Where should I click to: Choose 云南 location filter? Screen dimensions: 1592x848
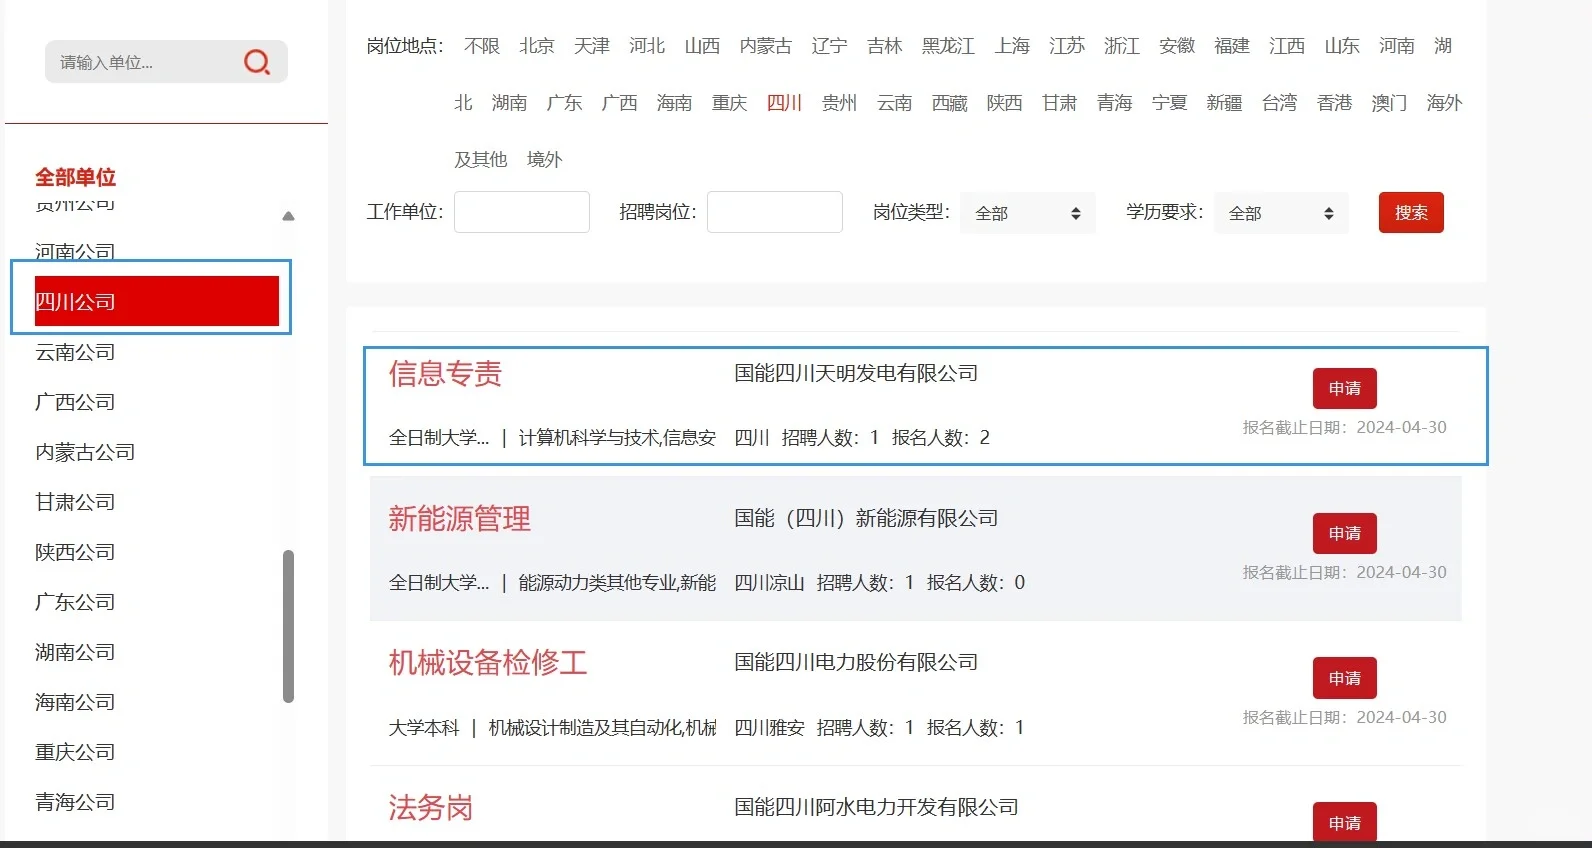pyautogui.click(x=895, y=103)
